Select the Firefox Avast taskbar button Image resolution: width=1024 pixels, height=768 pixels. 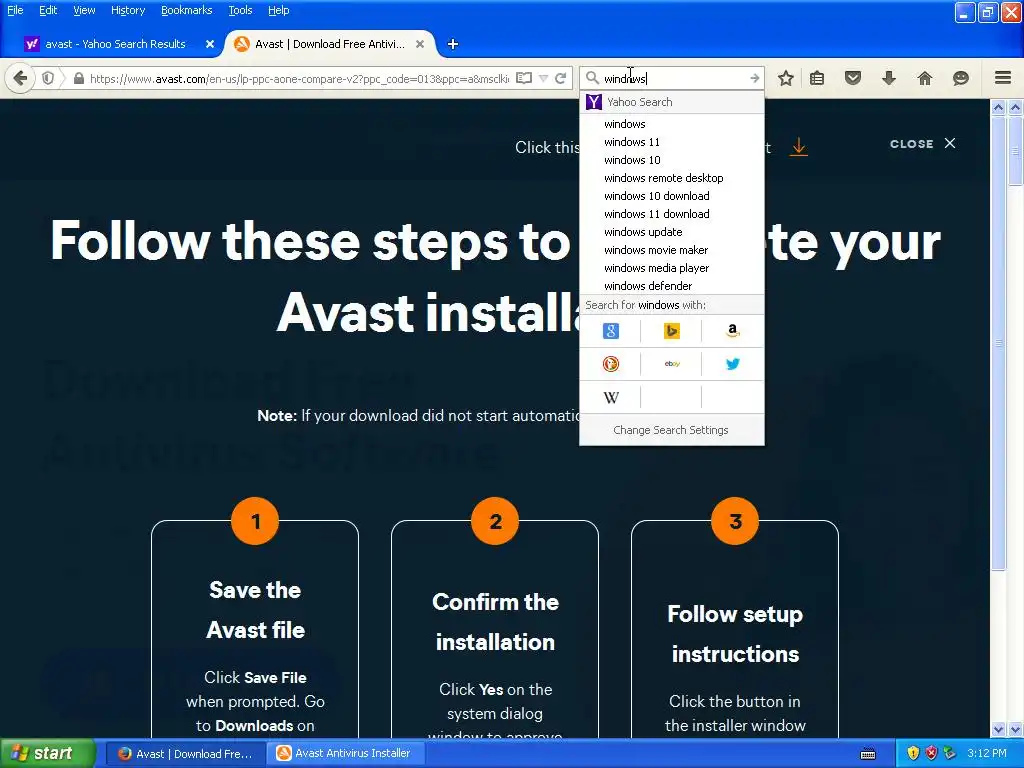(185, 754)
